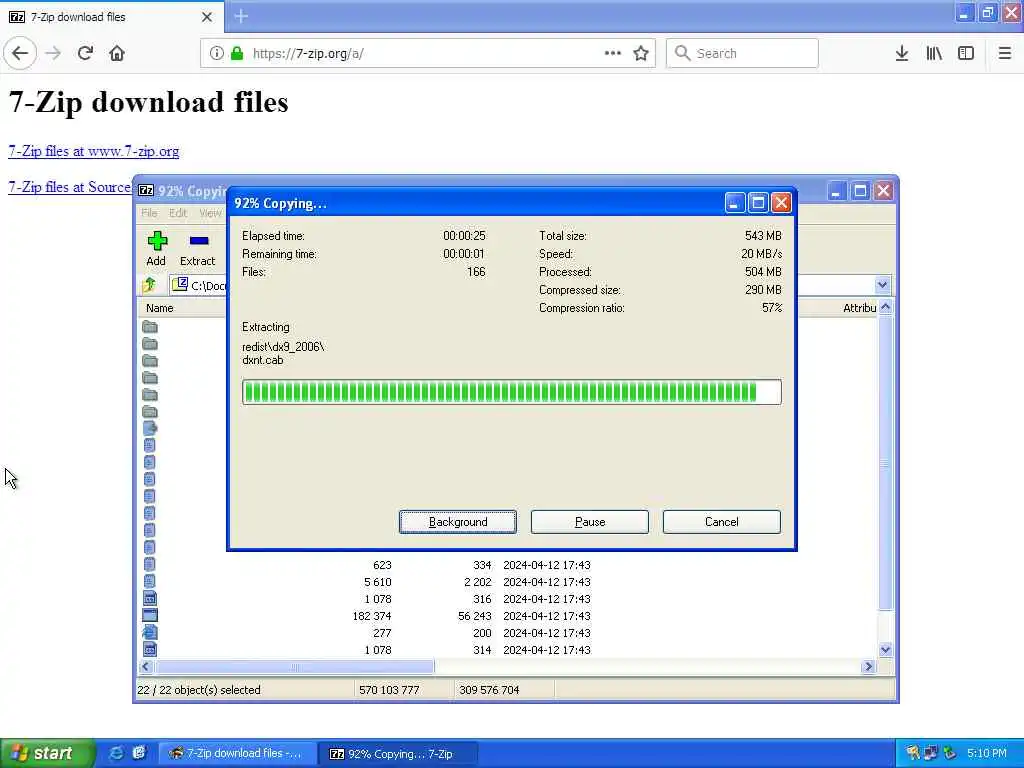
Task: Click the Attribu column header
Action: point(858,308)
